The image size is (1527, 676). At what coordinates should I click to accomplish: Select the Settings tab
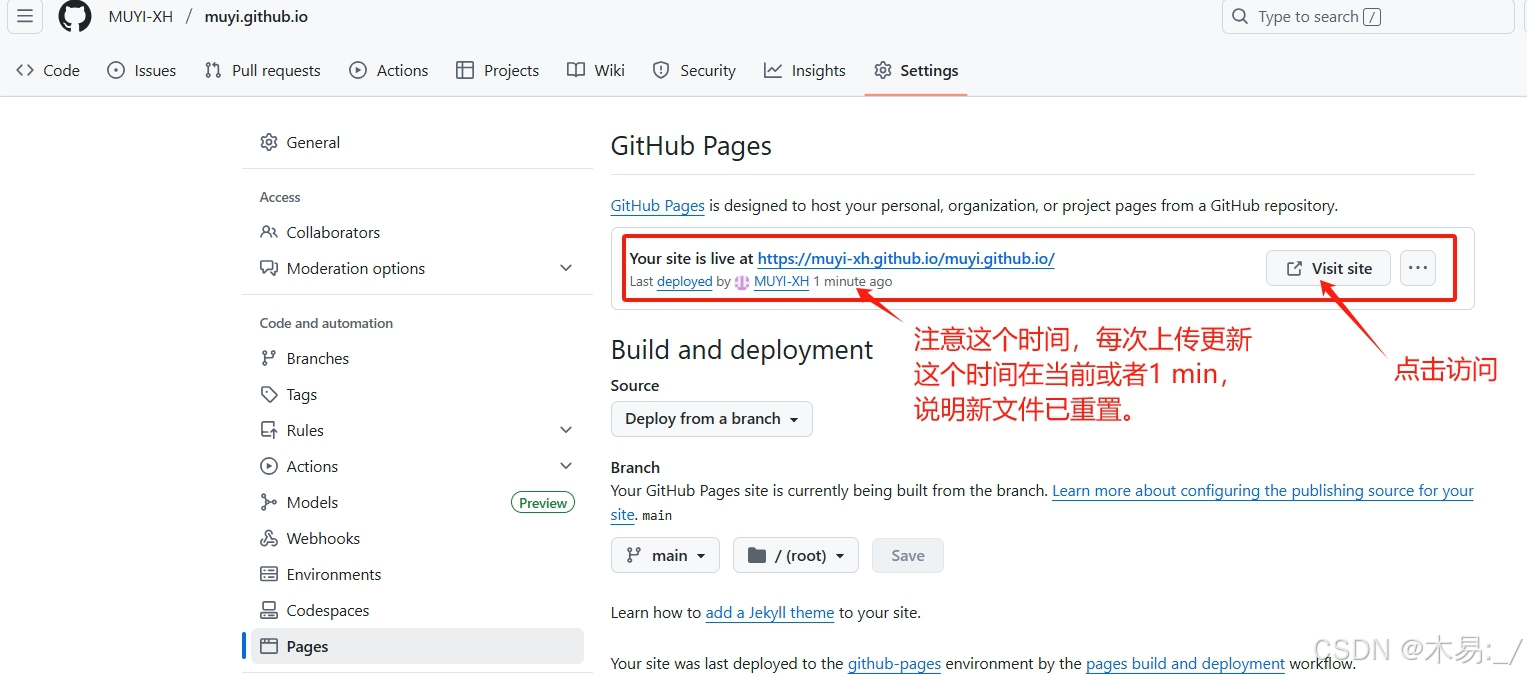pyautogui.click(x=916, y=70)
